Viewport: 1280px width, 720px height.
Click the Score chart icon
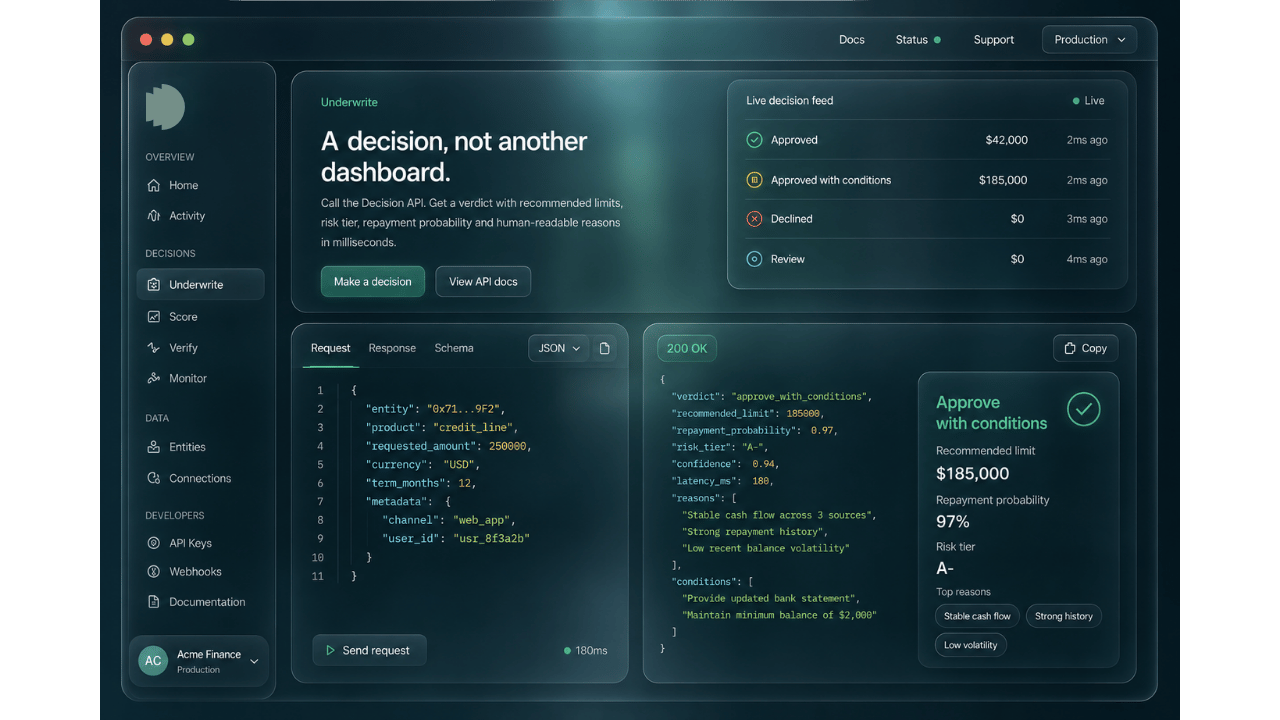coord(154,316)
